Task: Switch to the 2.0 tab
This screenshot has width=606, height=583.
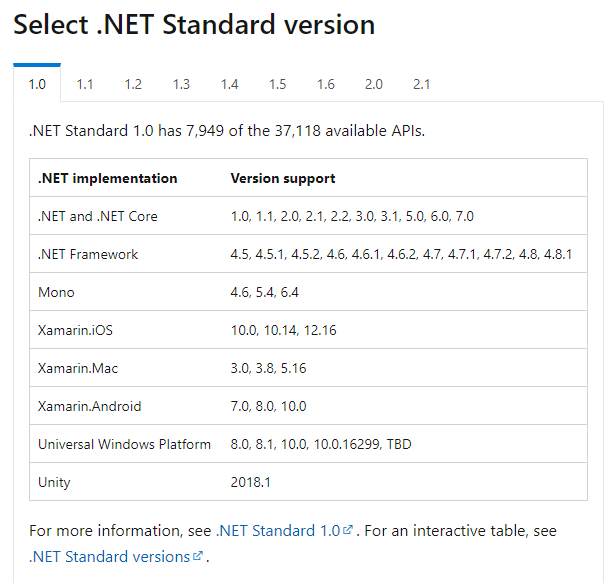Action: (x=373, y=84)
